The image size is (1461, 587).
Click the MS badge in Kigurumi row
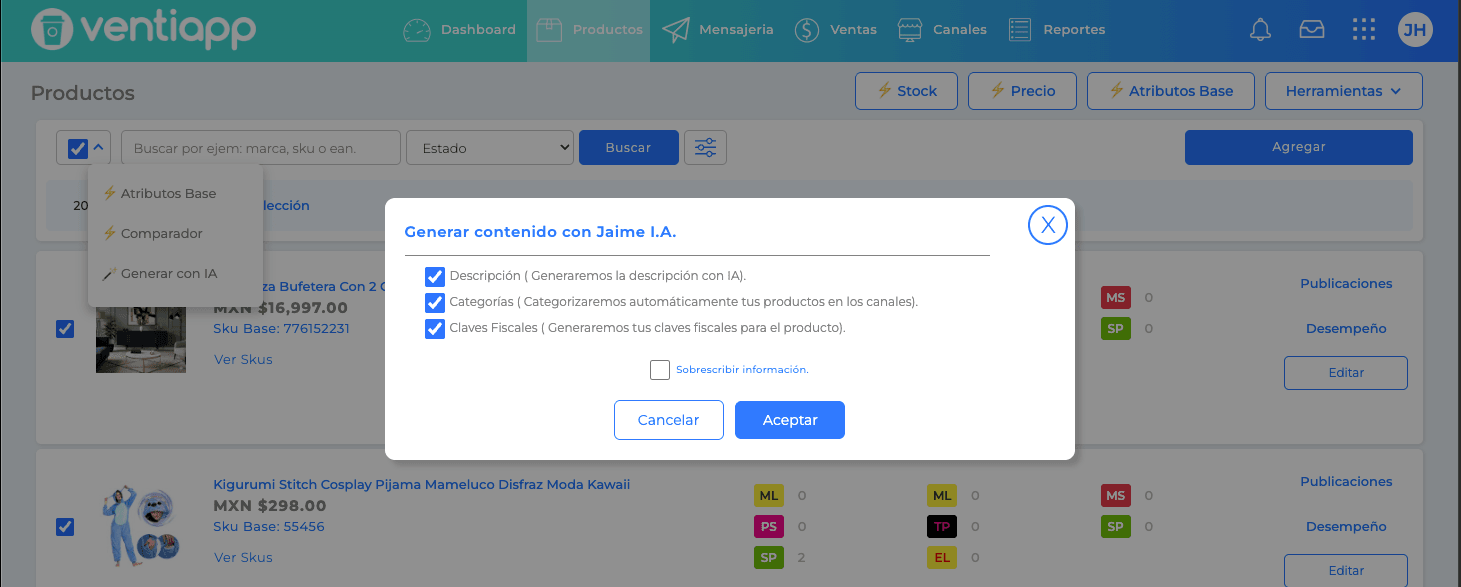pos(1116,495)
